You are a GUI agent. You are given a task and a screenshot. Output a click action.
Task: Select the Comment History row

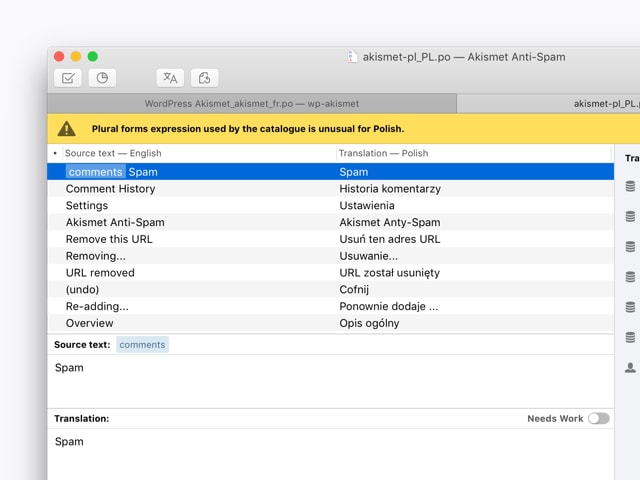(110, 189)
